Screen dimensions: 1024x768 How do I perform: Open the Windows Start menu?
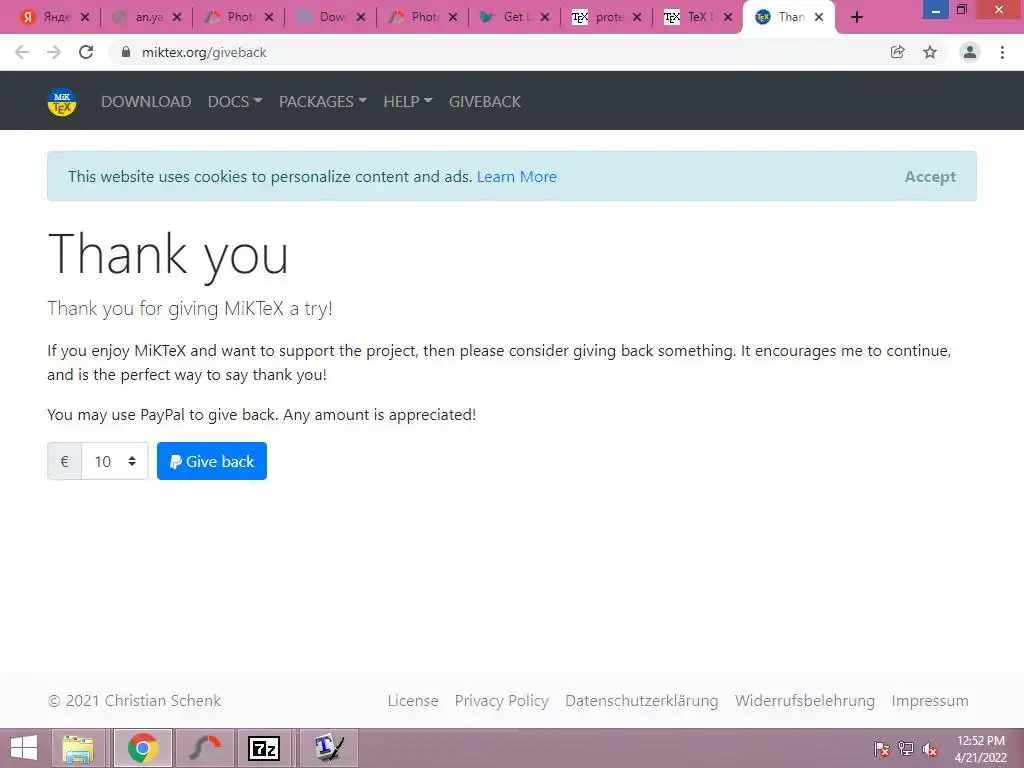[24, 748]
